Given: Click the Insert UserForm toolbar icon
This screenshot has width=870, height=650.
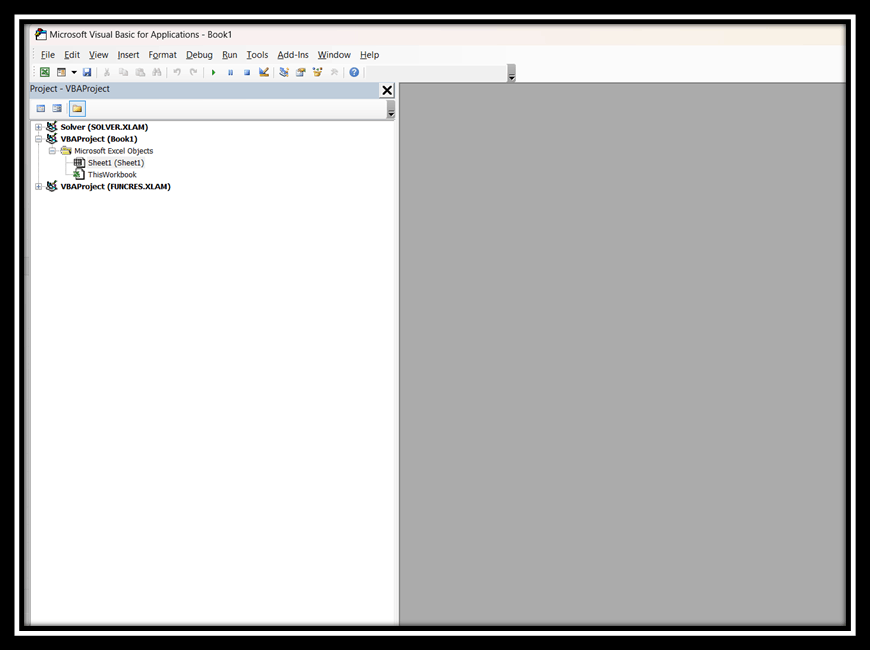Looking at the screenshot, I should coord(62,72).
